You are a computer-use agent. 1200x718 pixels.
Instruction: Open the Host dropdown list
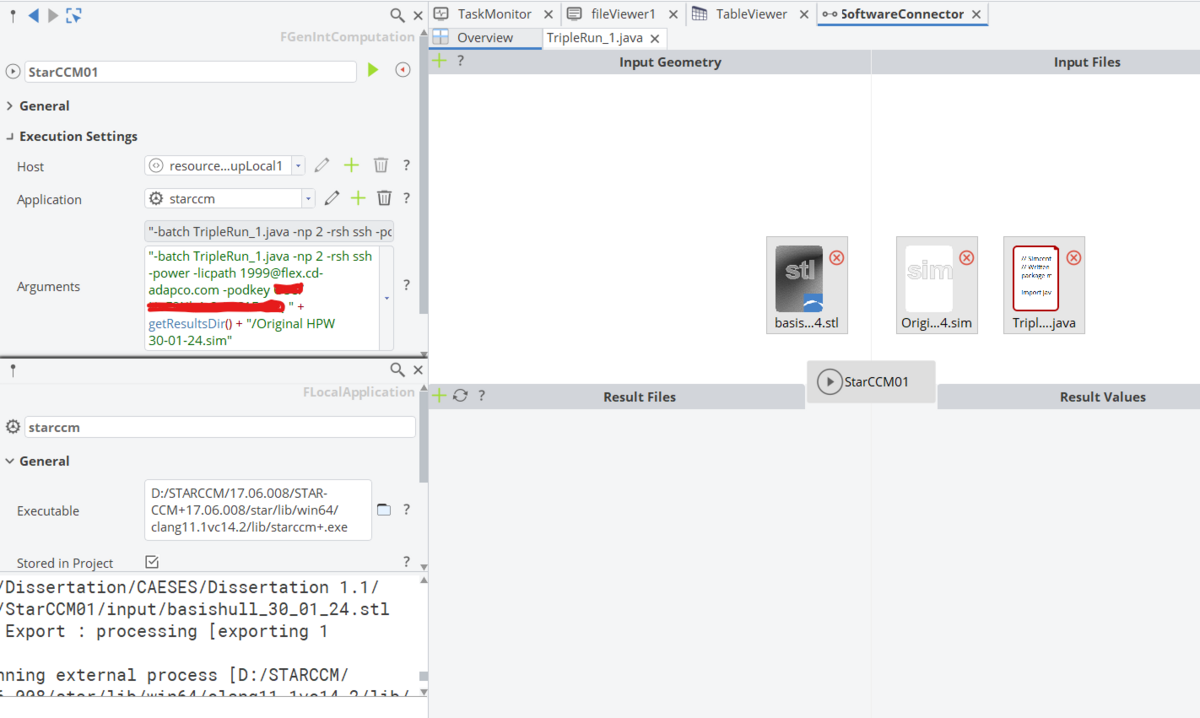[x=299, y=166]
